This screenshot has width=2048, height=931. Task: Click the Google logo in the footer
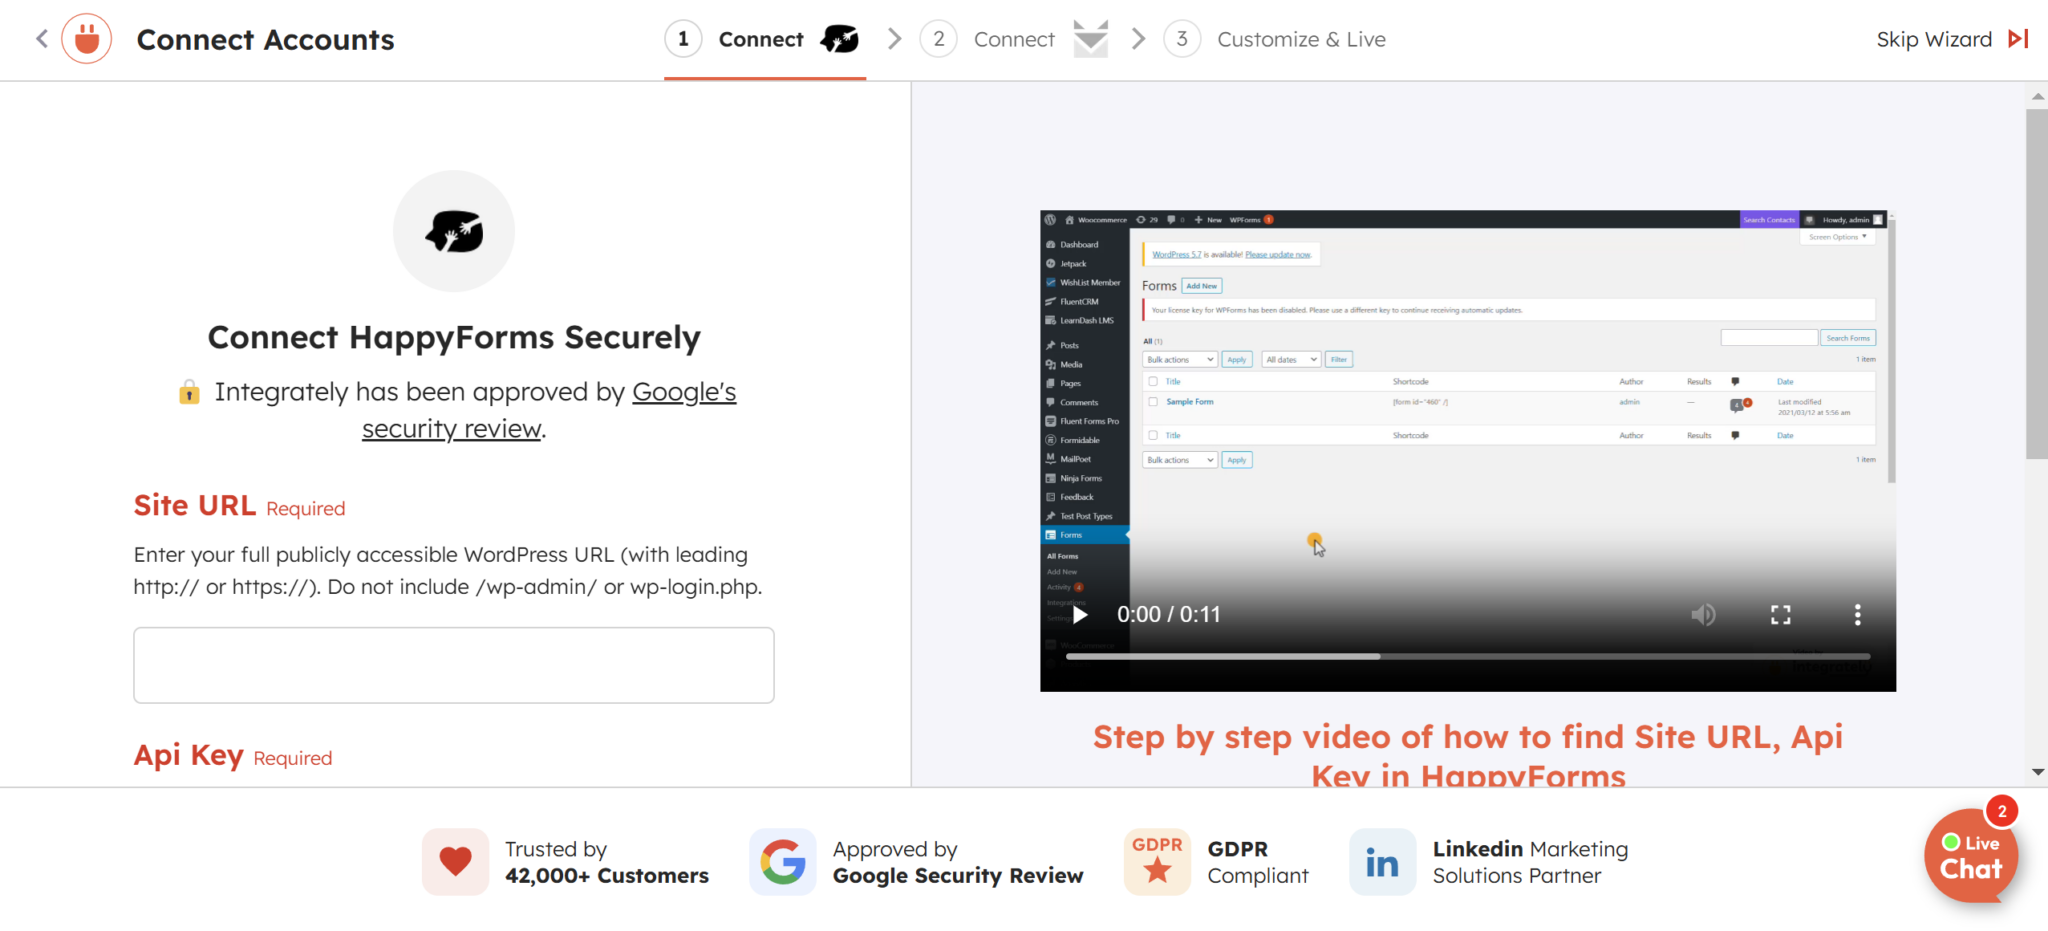783,861
